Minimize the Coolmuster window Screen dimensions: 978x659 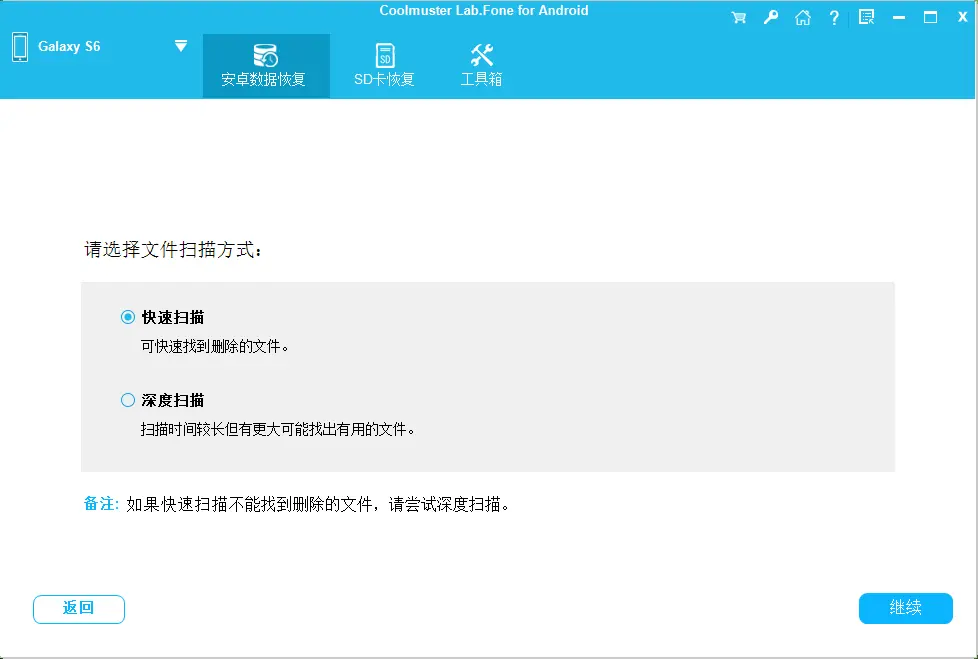coord(899,17)
